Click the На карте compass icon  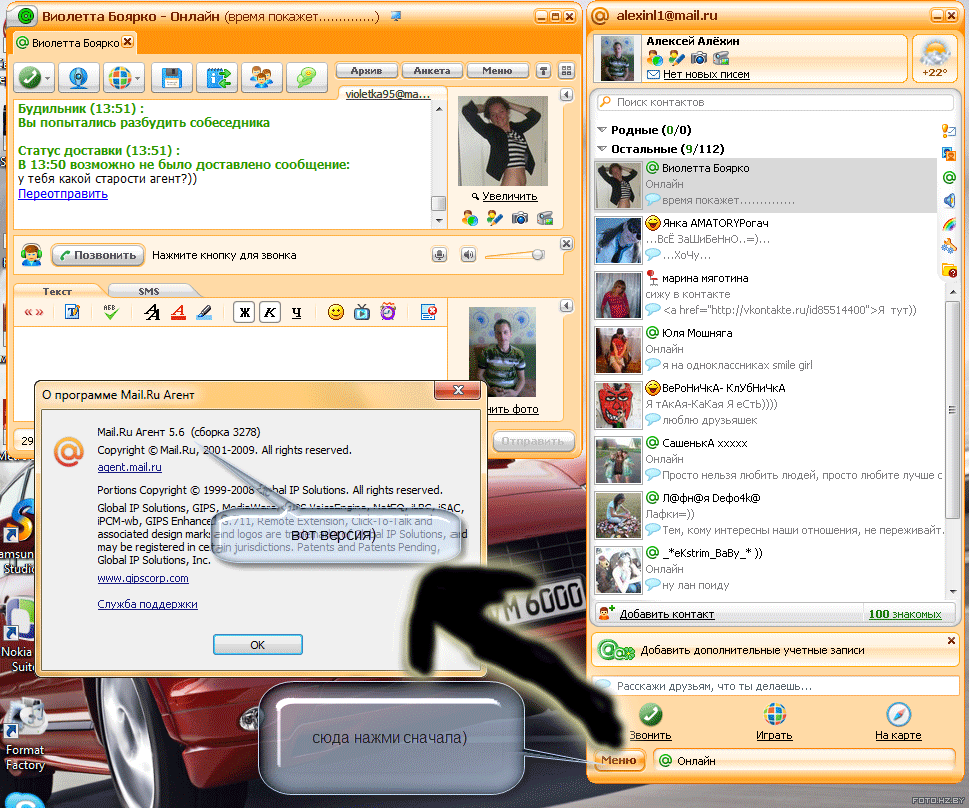[x=899, y=715]
